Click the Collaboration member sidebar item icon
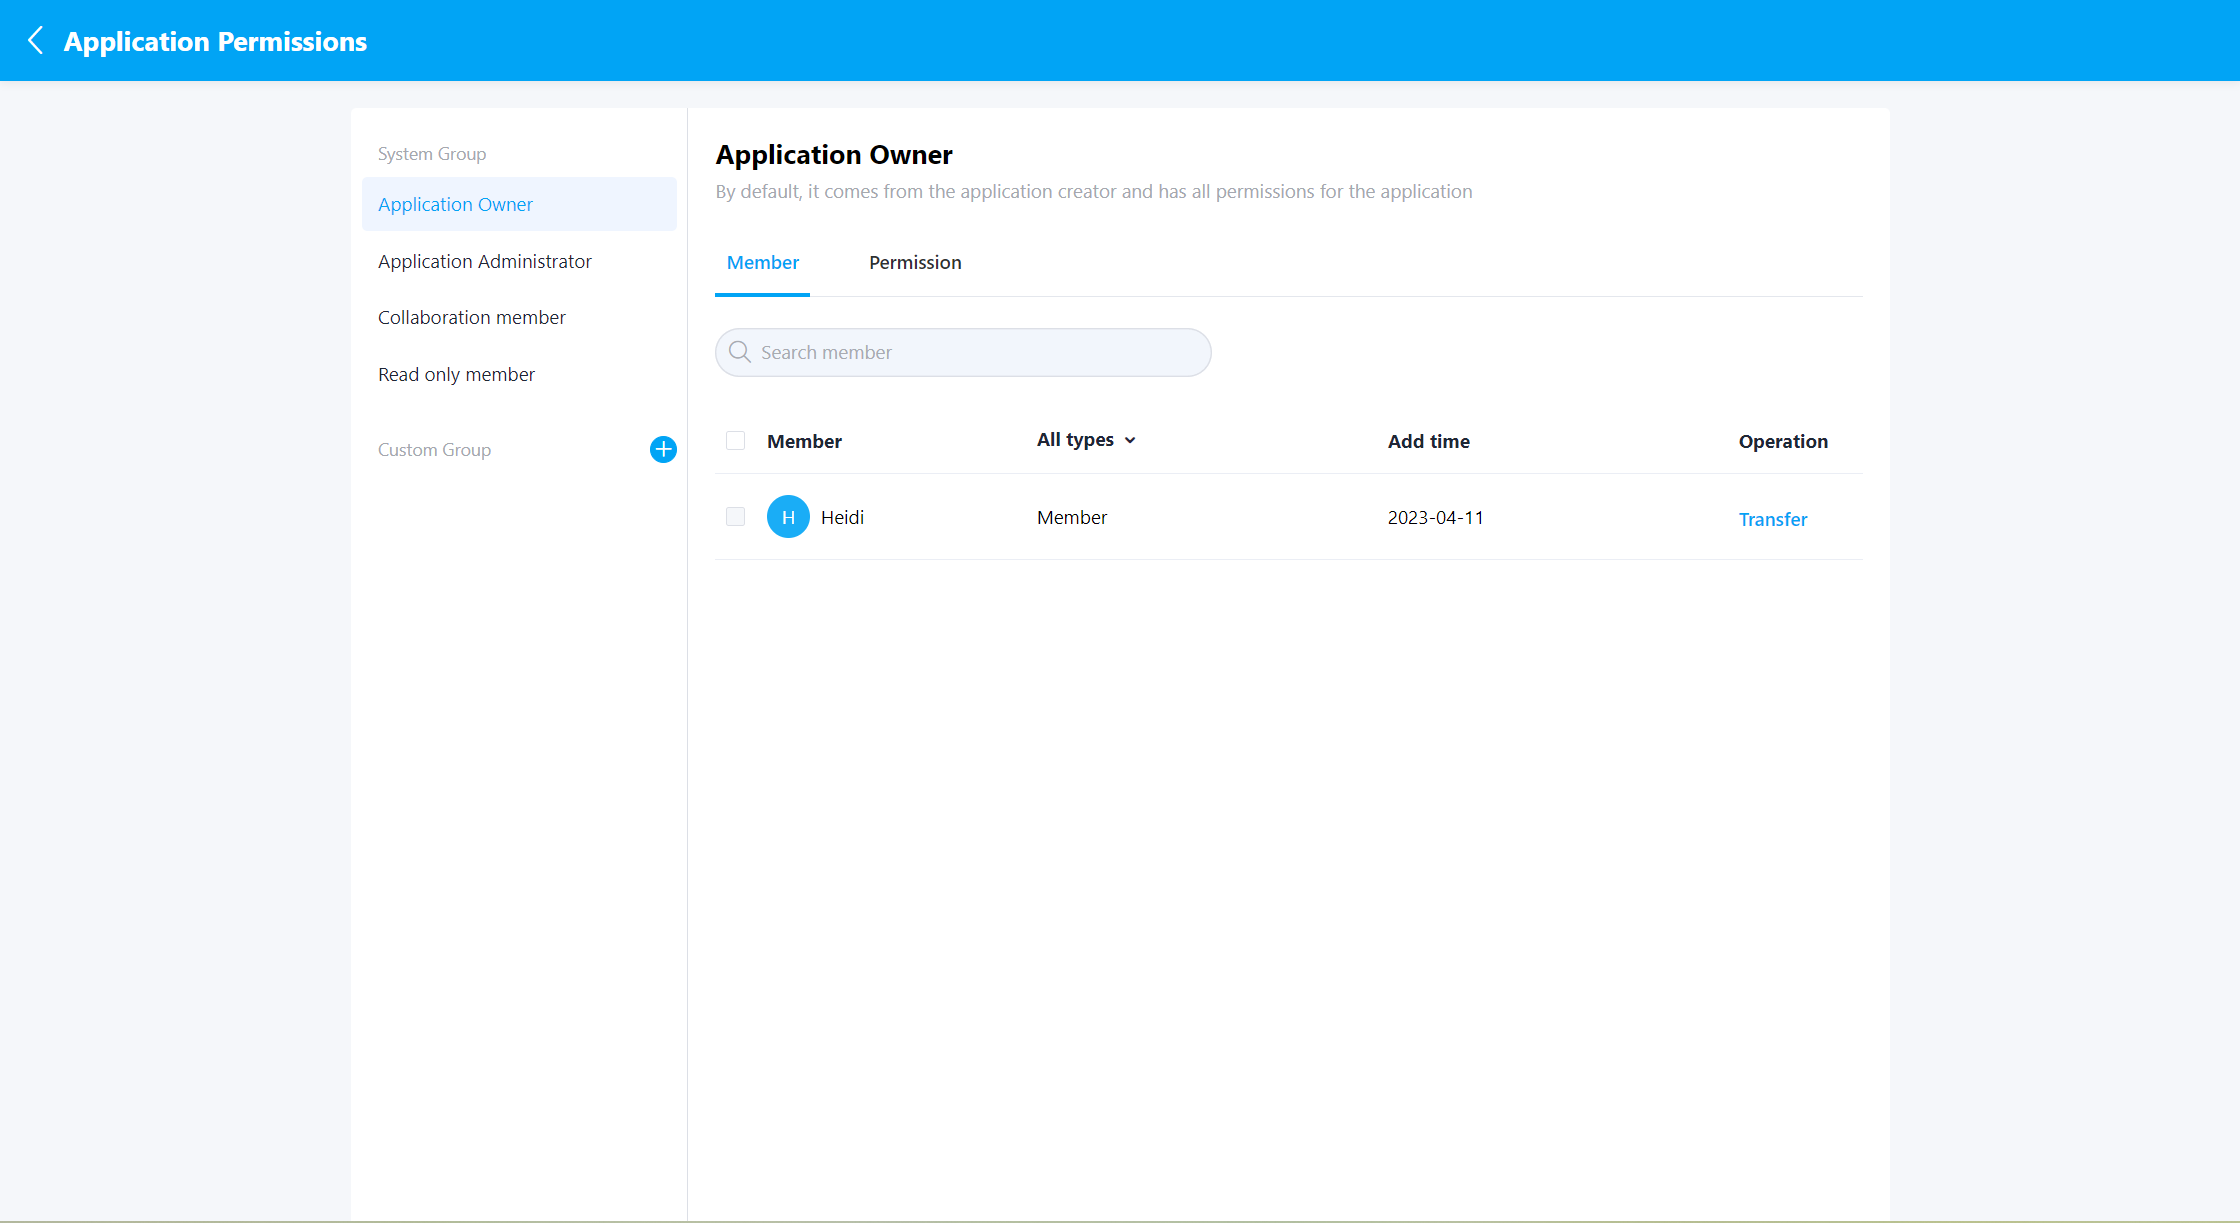The height and width of the screenshot is (1223, 2240). [x=473, y=316]
